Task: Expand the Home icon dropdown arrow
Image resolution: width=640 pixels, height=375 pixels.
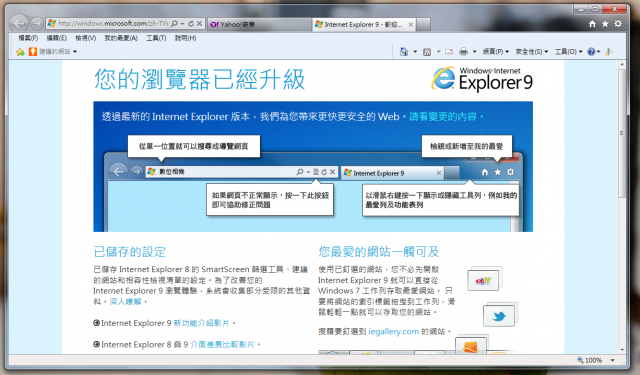Action: pos(415,52)
